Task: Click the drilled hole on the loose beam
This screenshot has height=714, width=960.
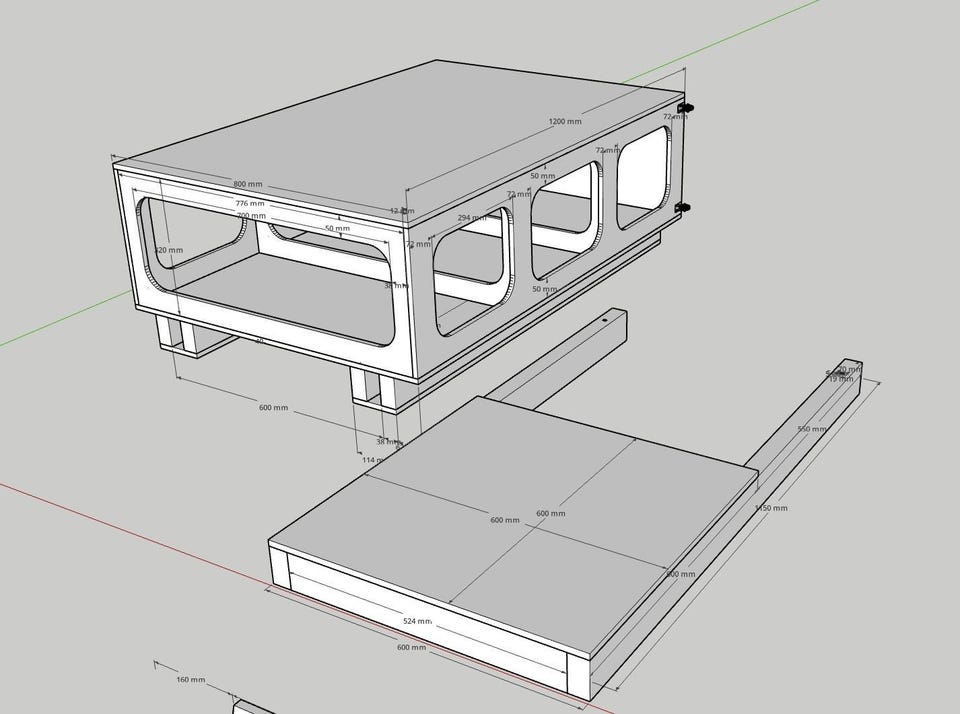Action: pos(605,320)
